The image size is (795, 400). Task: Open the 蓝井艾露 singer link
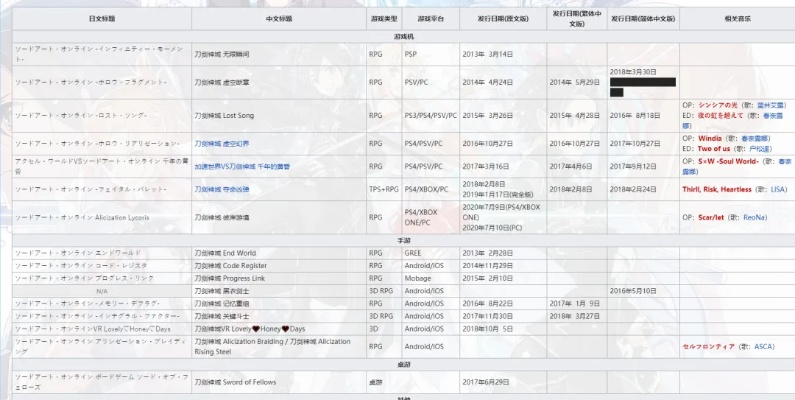[772, 105]
